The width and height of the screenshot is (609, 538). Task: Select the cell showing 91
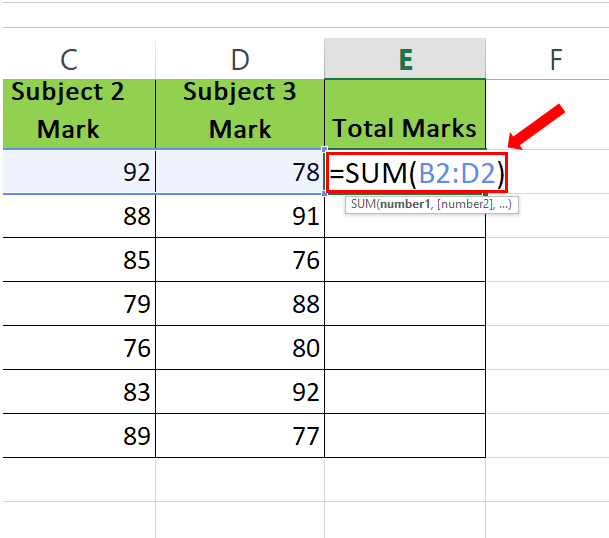click(240, 216)
